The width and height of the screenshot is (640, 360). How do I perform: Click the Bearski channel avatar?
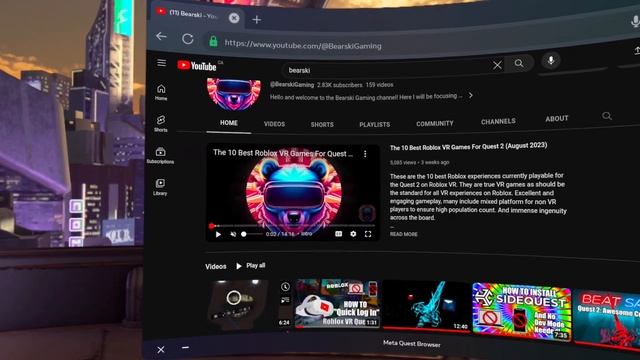click(233, 94)
